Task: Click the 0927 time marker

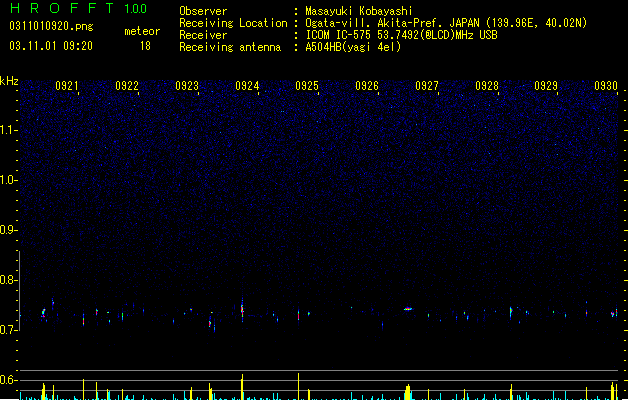Action: point(427,86)
